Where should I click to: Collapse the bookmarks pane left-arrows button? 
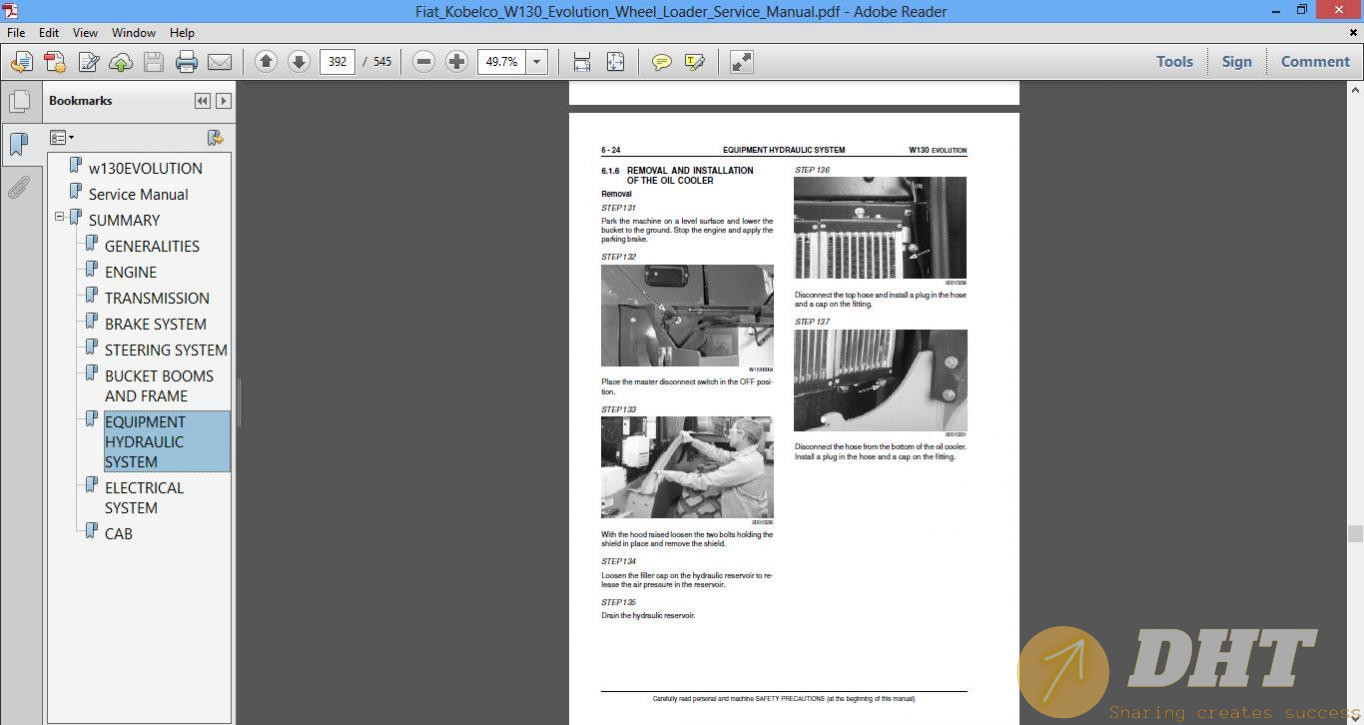pyautogui.click(x=203, y=101)
